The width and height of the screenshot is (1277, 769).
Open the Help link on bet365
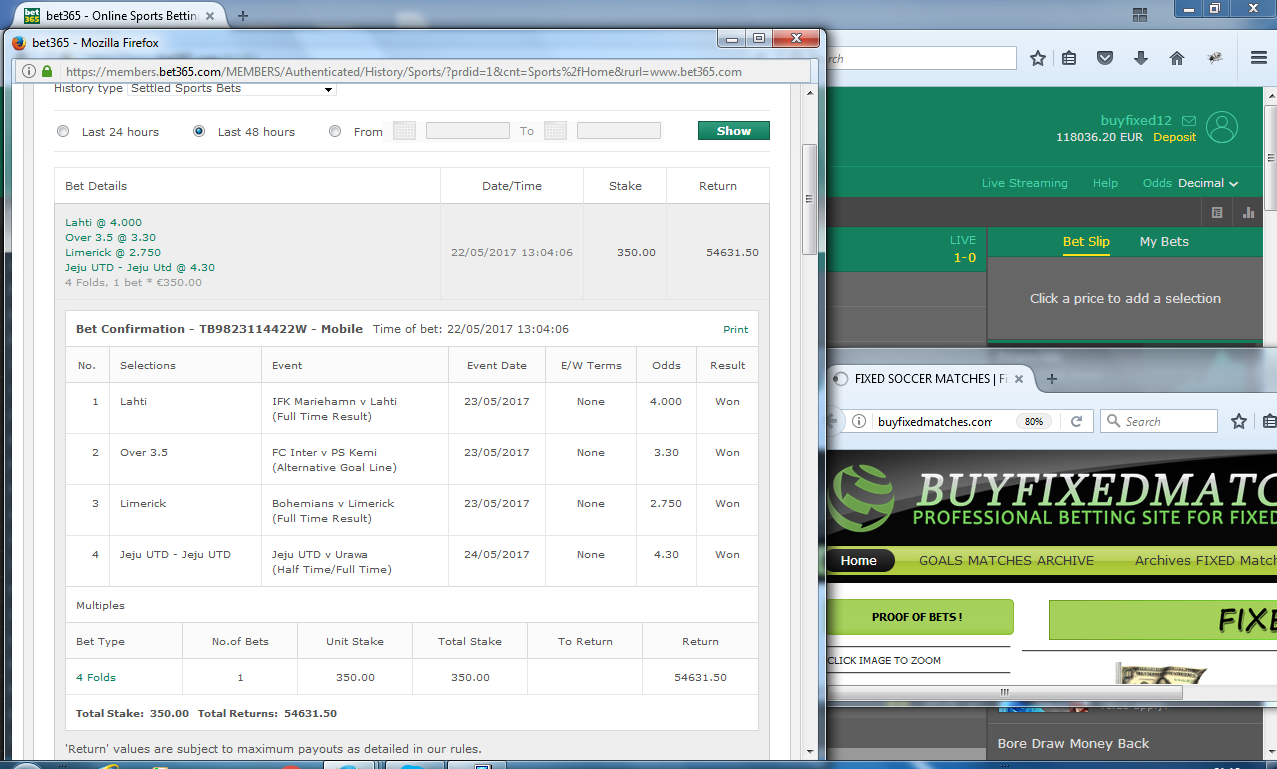point(1105,183)
